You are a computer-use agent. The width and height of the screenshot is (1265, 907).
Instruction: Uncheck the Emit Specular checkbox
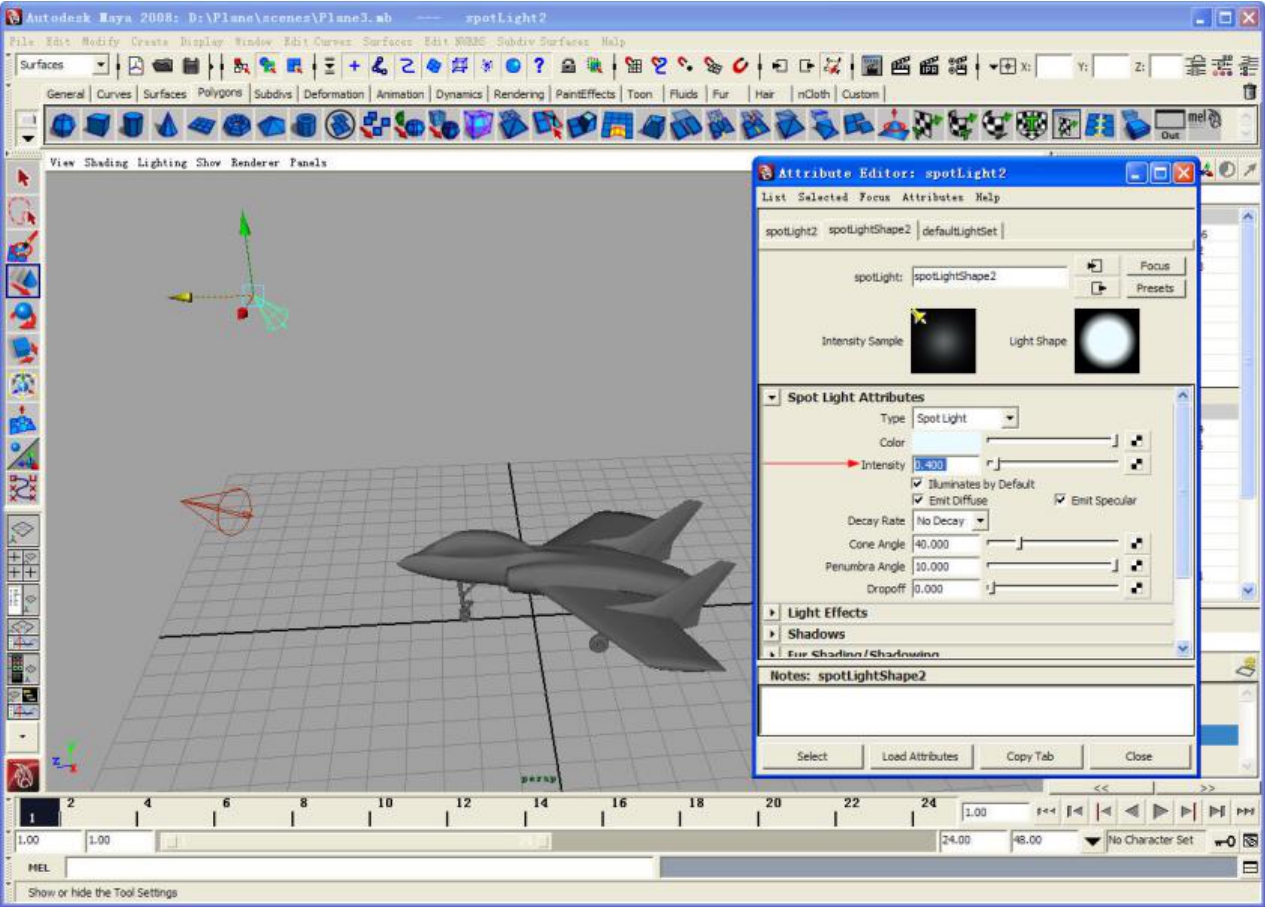pyautogui.click(x=1060, y=500)
